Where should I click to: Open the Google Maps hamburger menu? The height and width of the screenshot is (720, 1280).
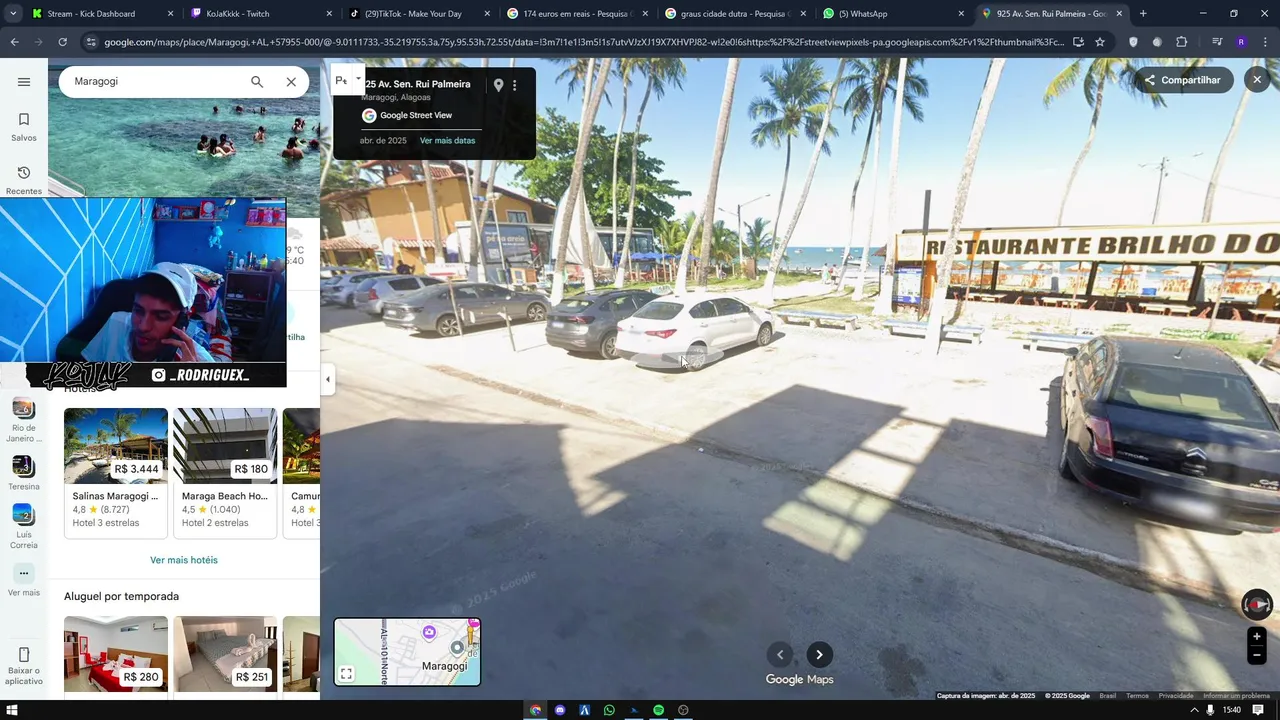pos(24,82)
